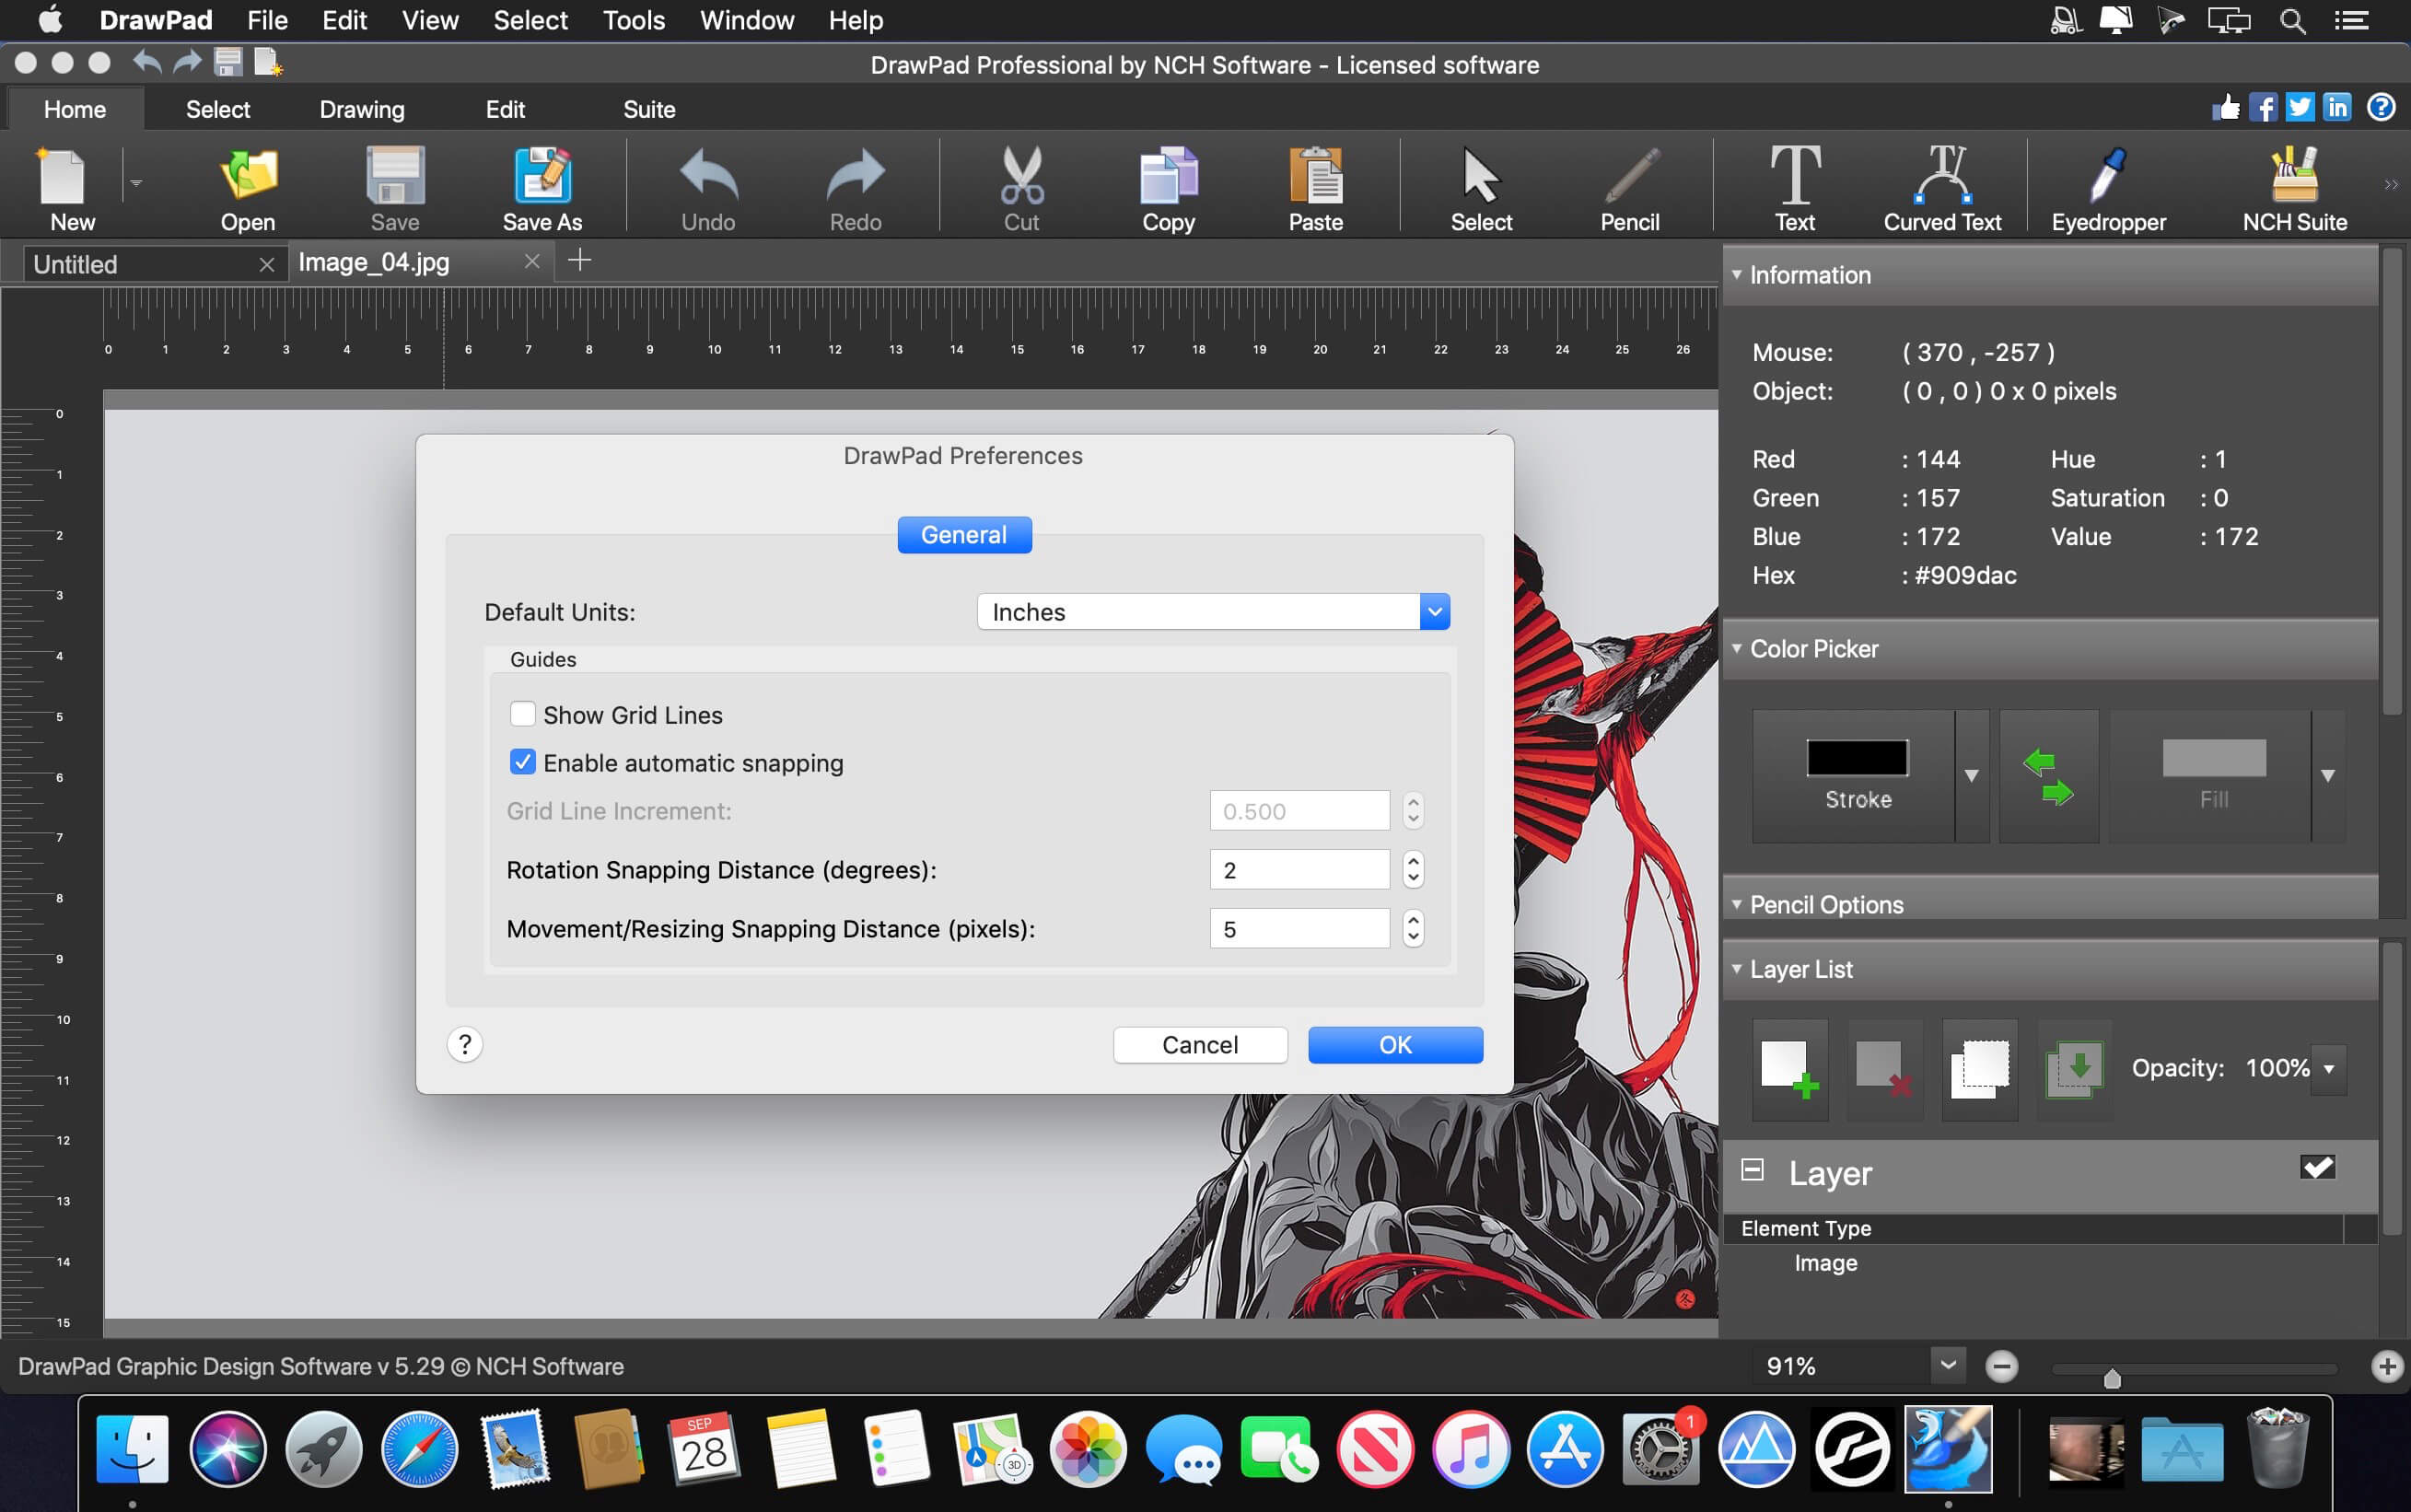Screen dimensions: 2411x1512
Task: Click Cancel in the Preferences dialog
Action: tap(1199, 1045)
